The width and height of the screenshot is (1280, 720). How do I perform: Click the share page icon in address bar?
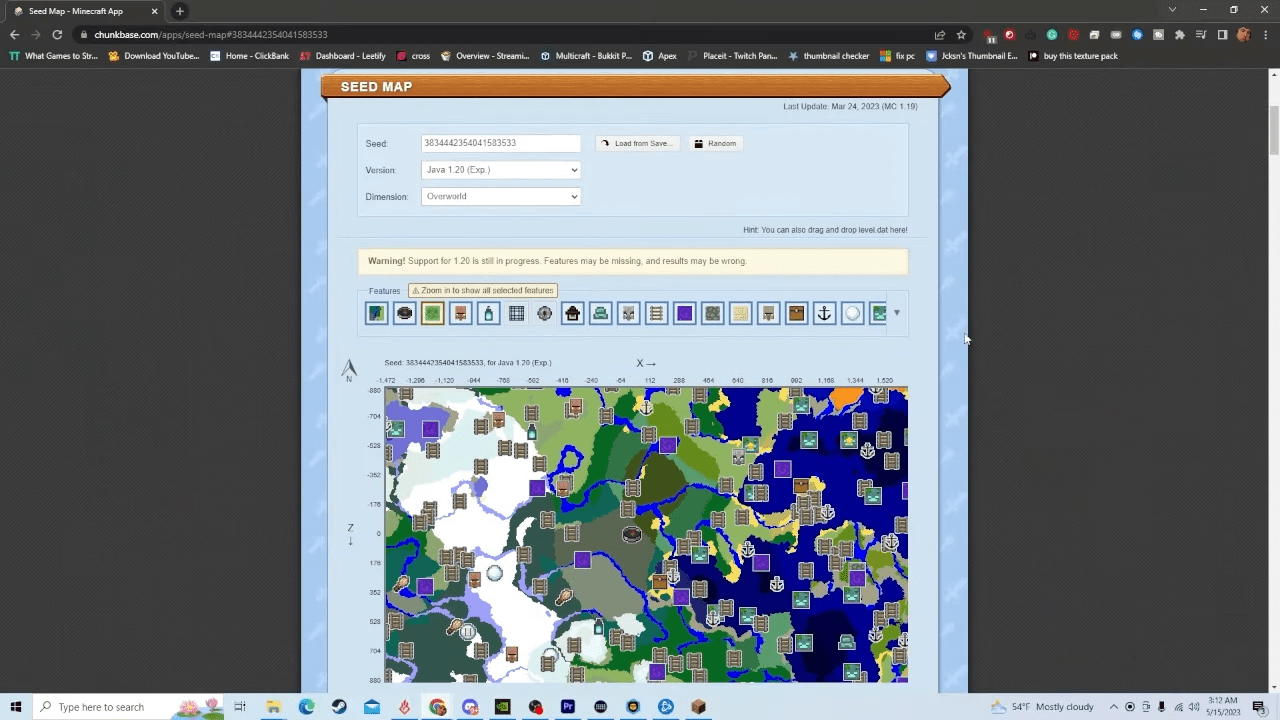[940, 34]
